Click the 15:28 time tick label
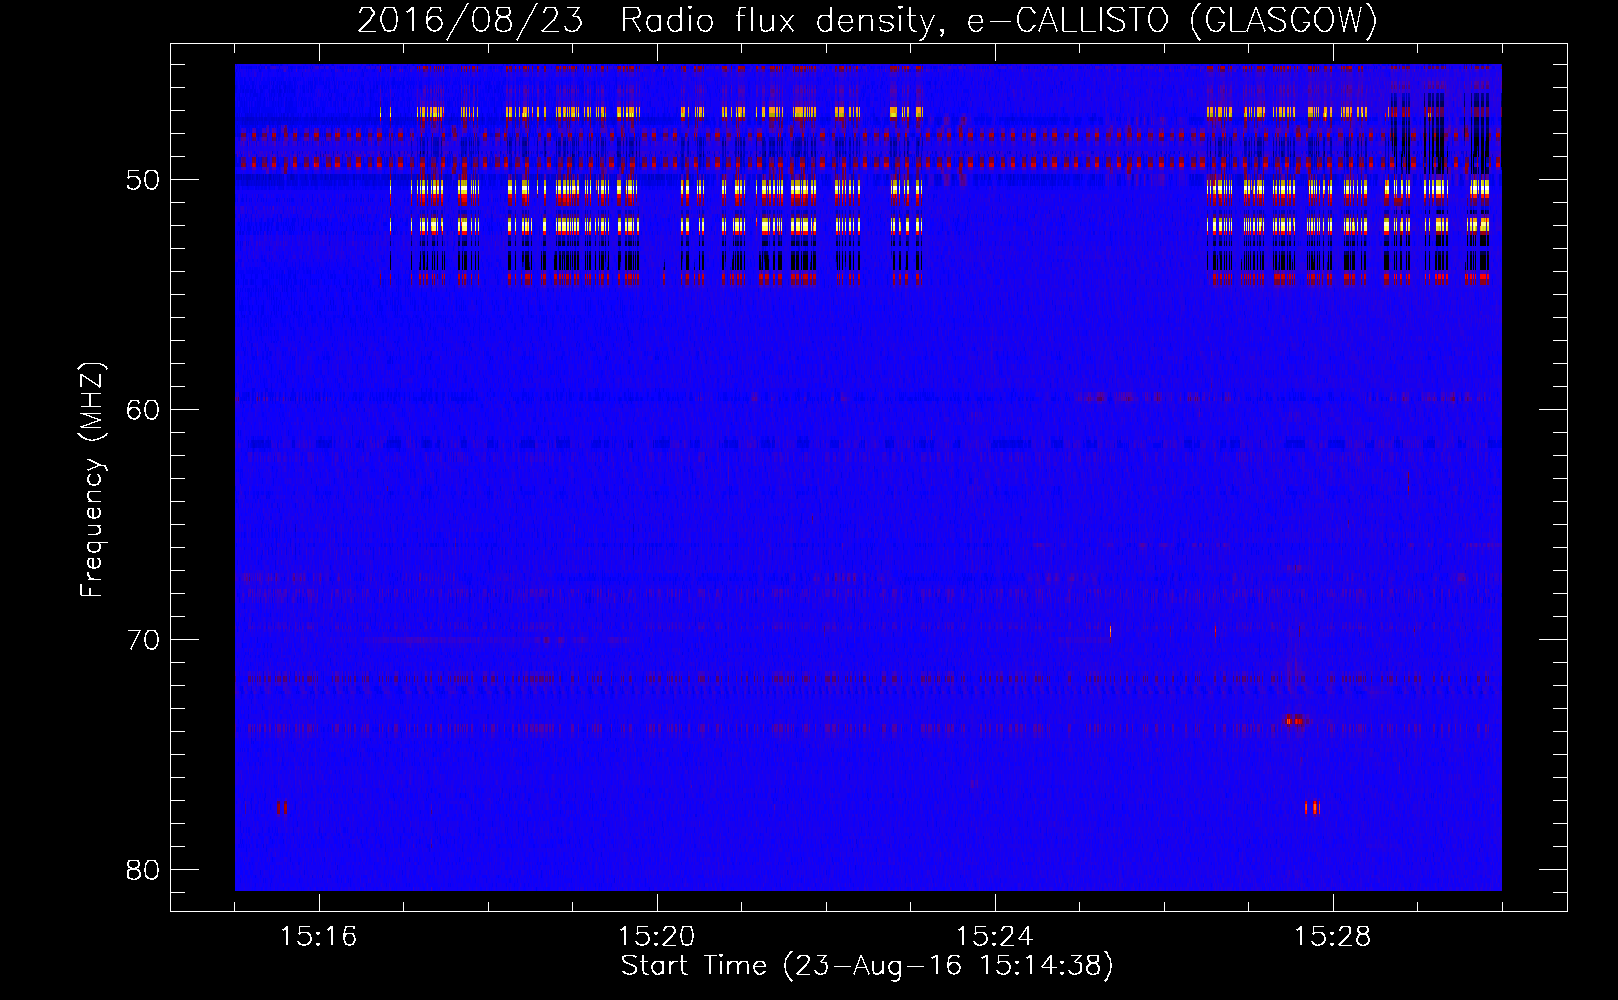 (x=1333, y=937)
